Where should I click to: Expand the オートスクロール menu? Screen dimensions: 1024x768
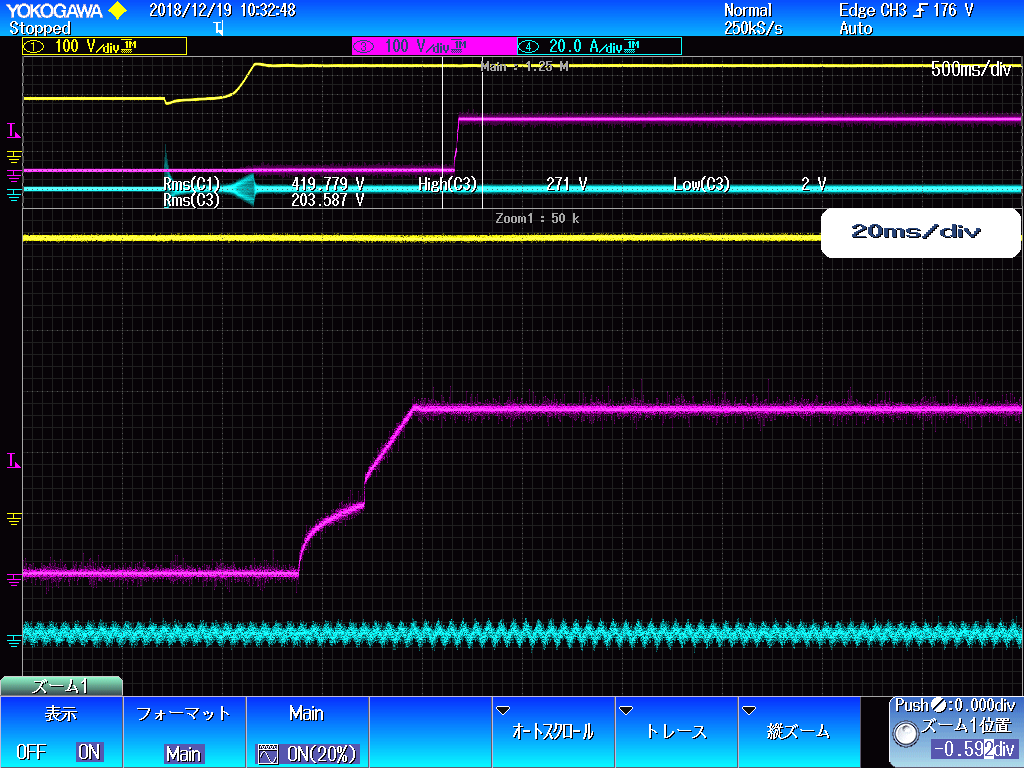552,731
